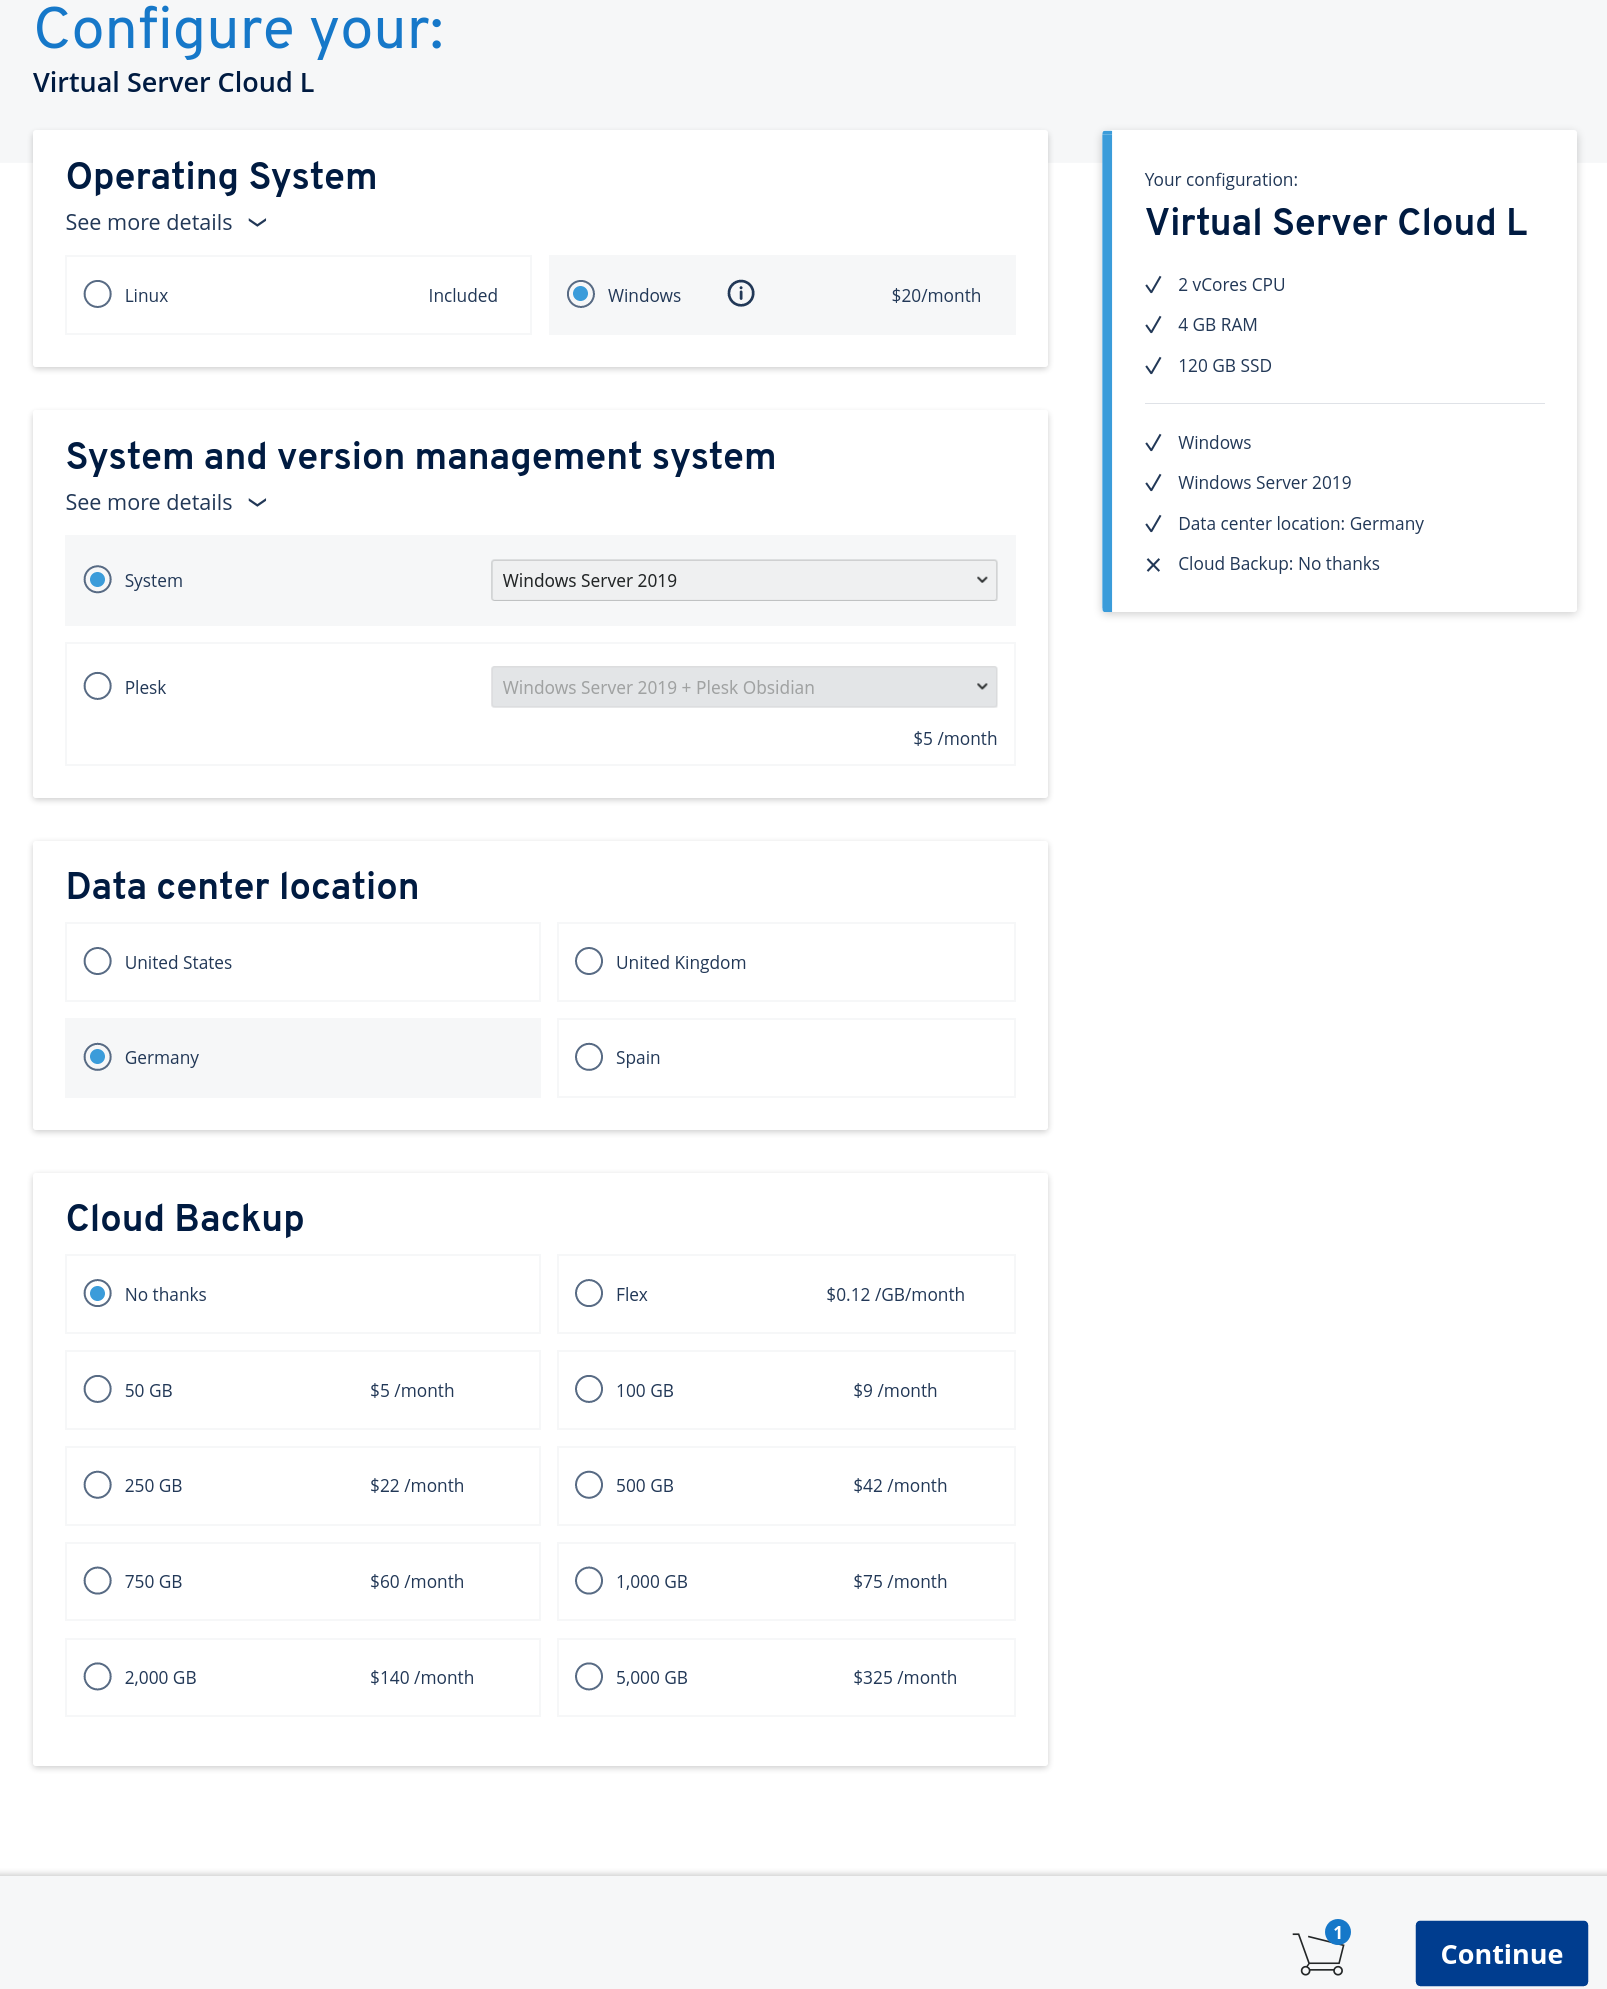Open the shopping cart icon
Image resolution: width=1607 pixels, height=1989 pixels.
click(x=1321, y=1950)
